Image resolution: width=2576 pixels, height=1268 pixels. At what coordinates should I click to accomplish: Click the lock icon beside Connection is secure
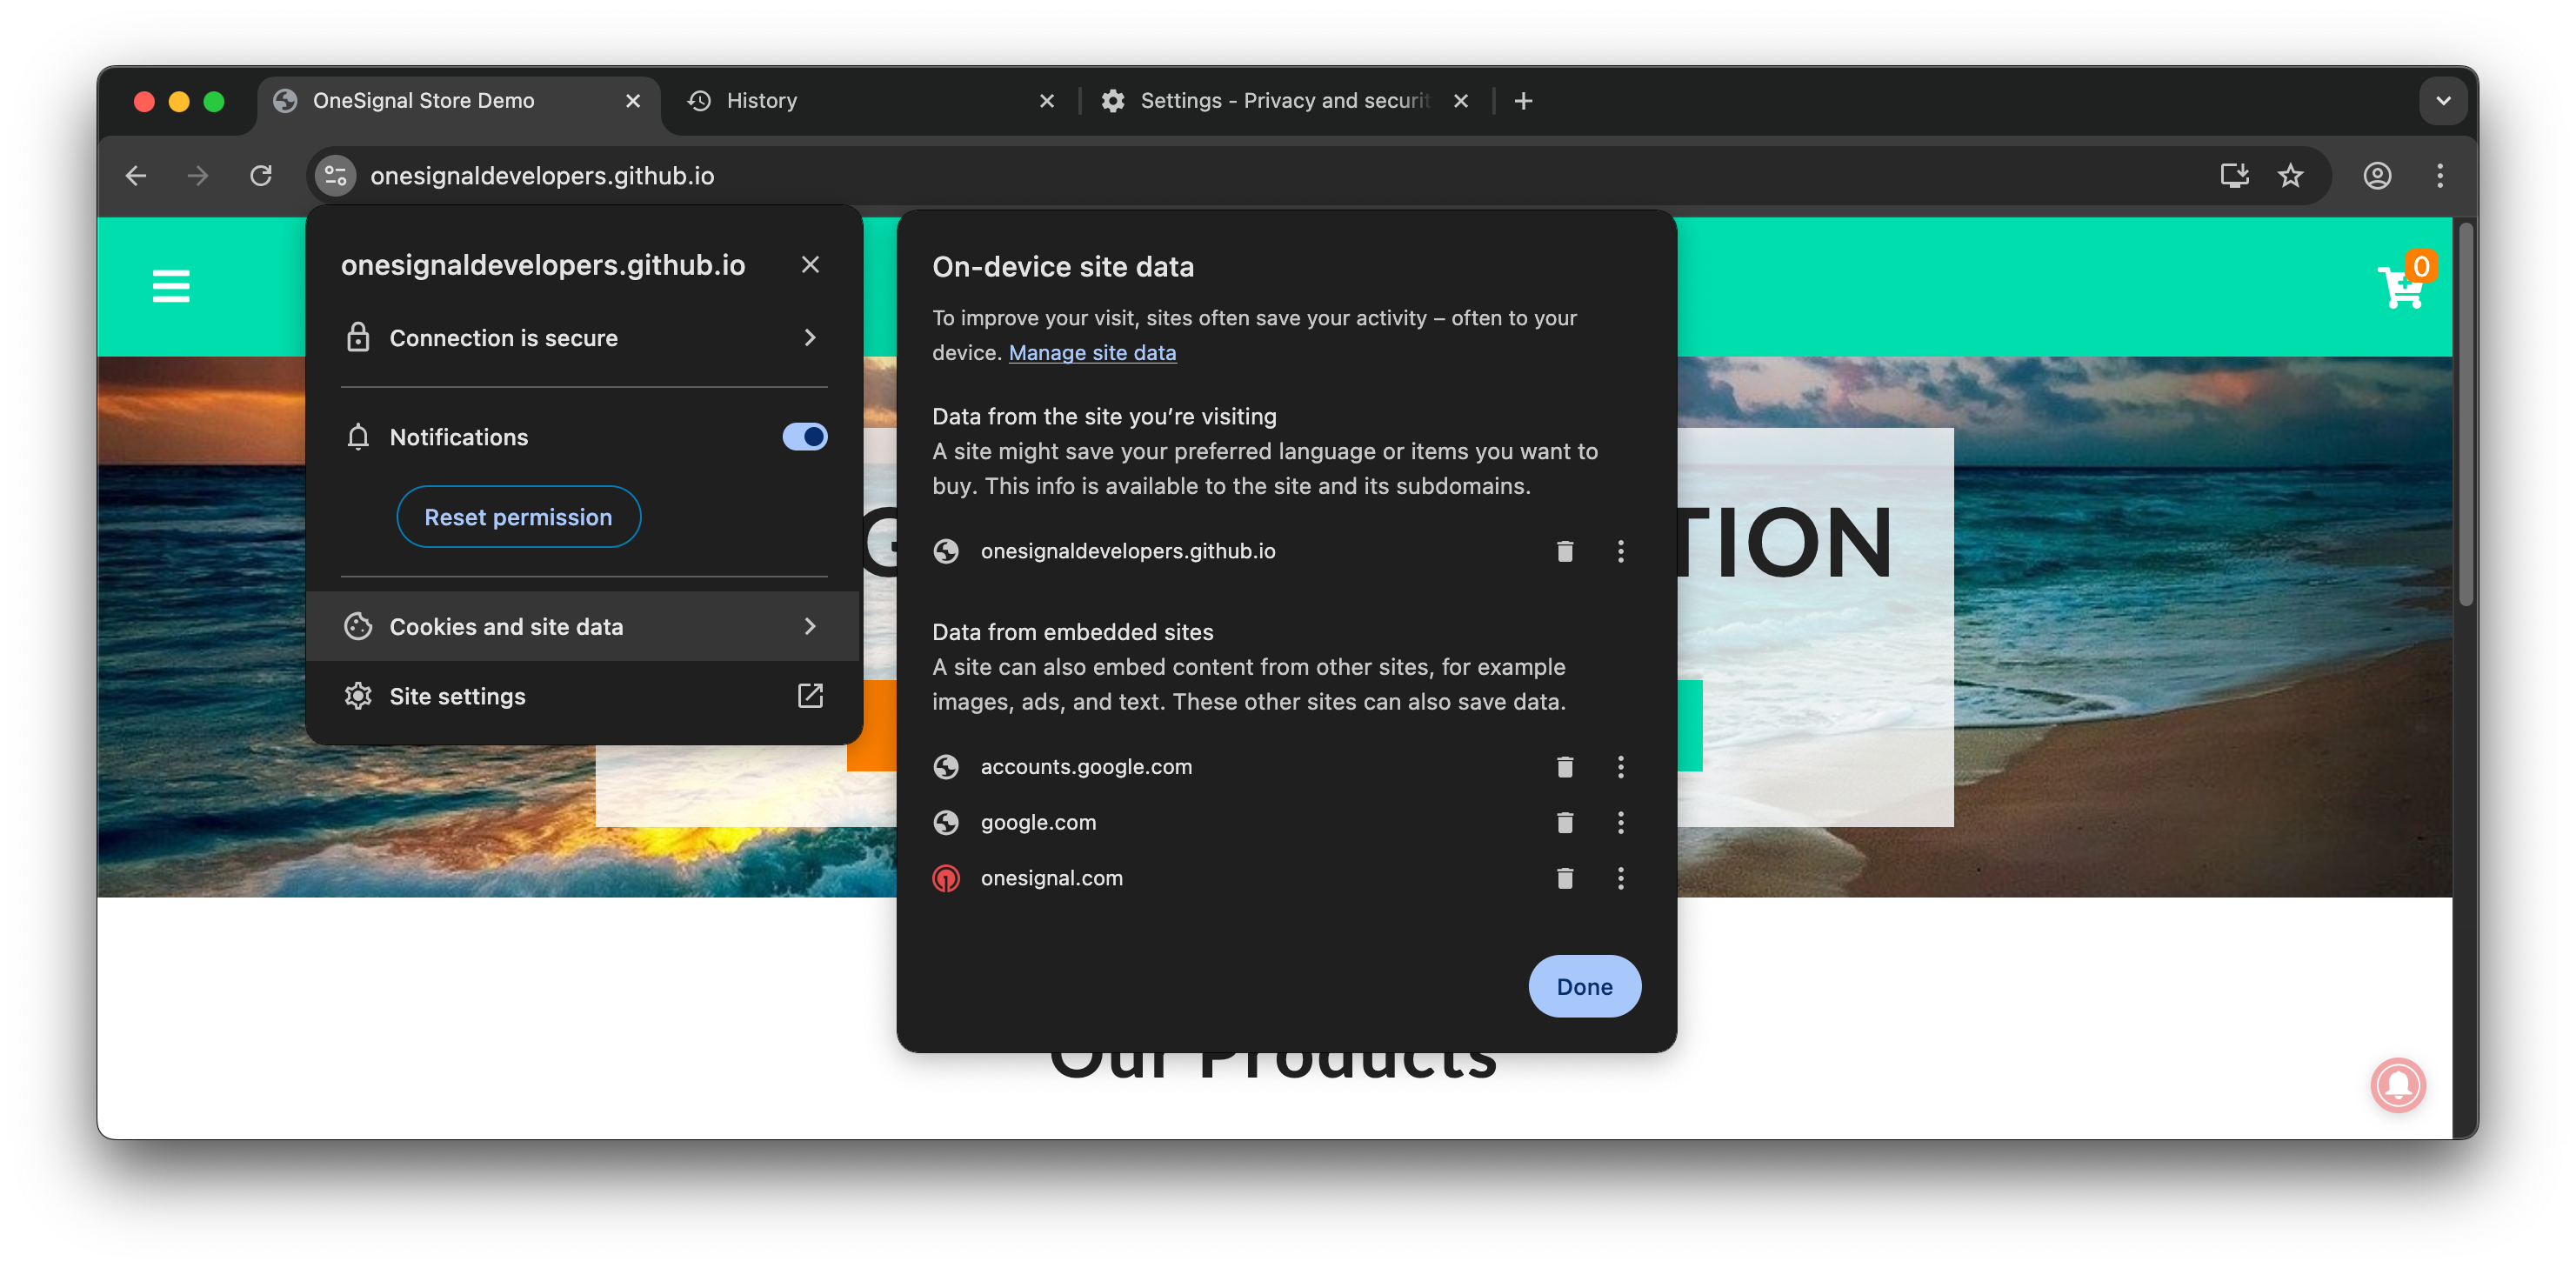[x=358, y=338]
